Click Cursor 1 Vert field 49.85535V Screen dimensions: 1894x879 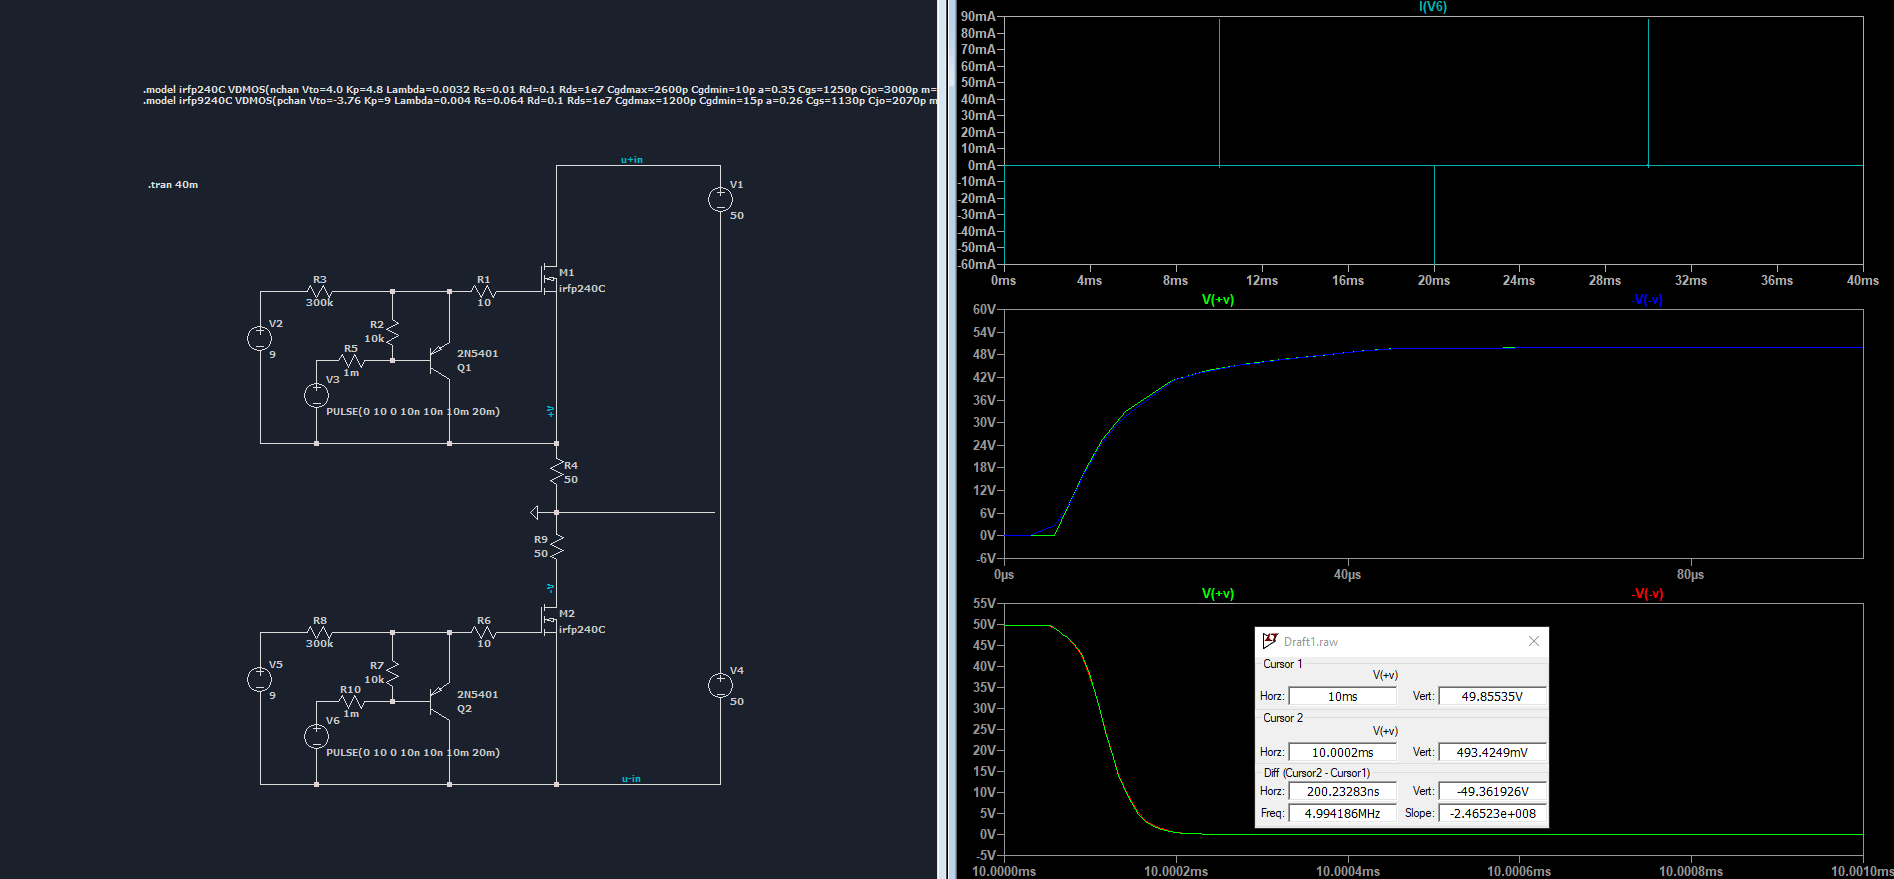tap(1492, 696)
